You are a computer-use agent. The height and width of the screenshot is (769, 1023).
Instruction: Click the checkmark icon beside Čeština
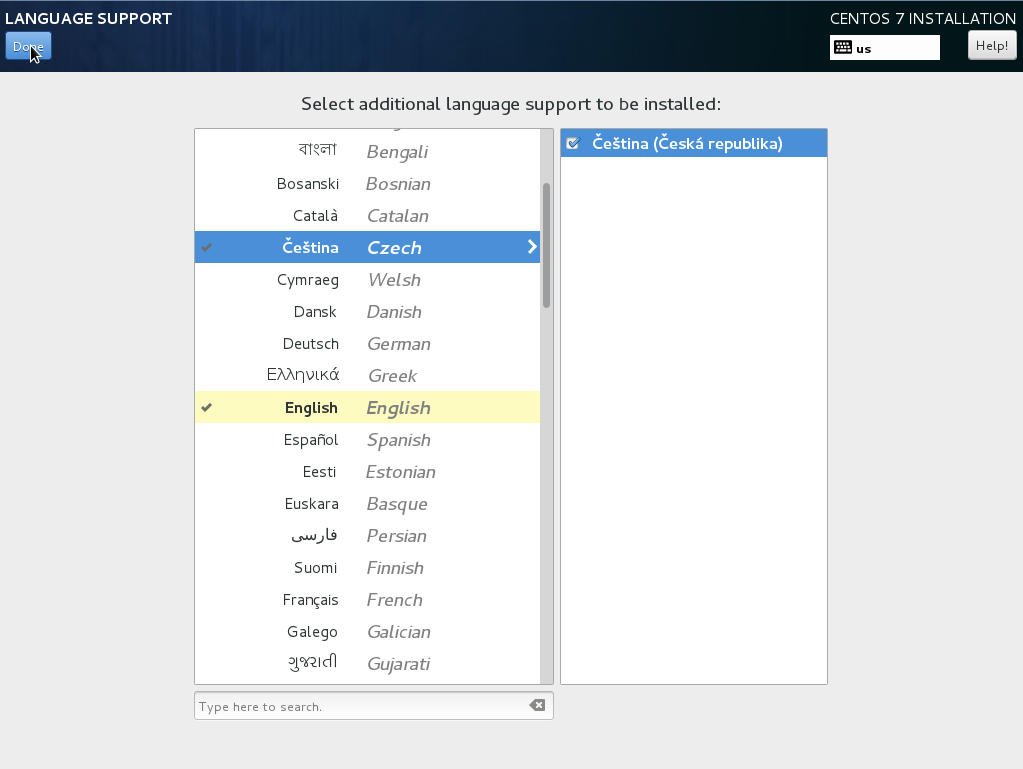click(207, 248)
